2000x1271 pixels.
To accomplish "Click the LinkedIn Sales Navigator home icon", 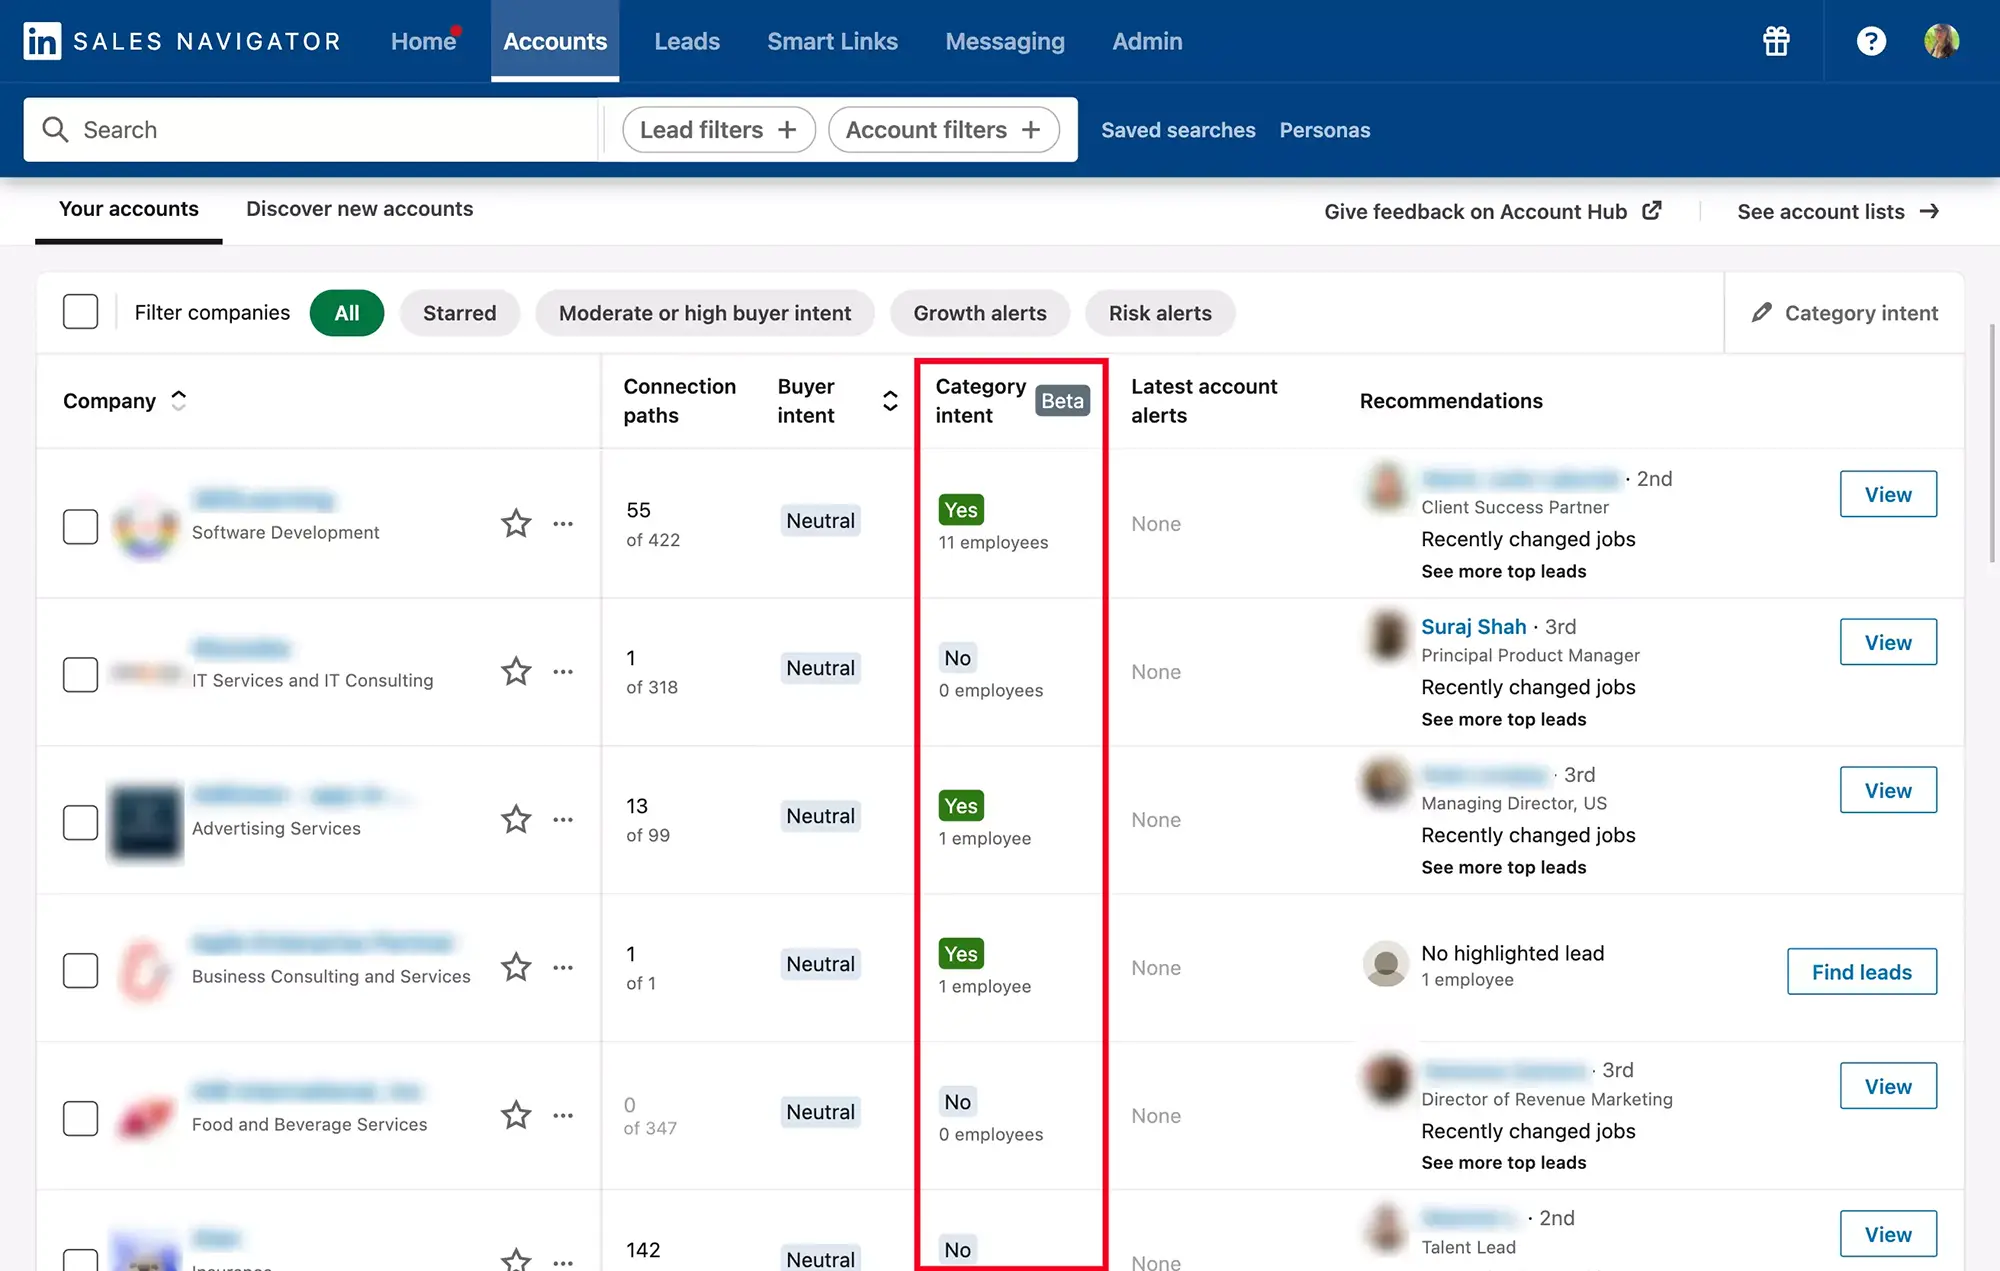I will (x=39, y=39).
